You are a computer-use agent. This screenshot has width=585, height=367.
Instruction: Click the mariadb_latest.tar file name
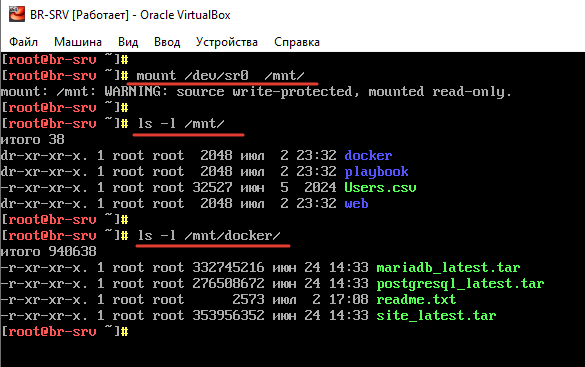pyautogui.click(x=448, y=267)
